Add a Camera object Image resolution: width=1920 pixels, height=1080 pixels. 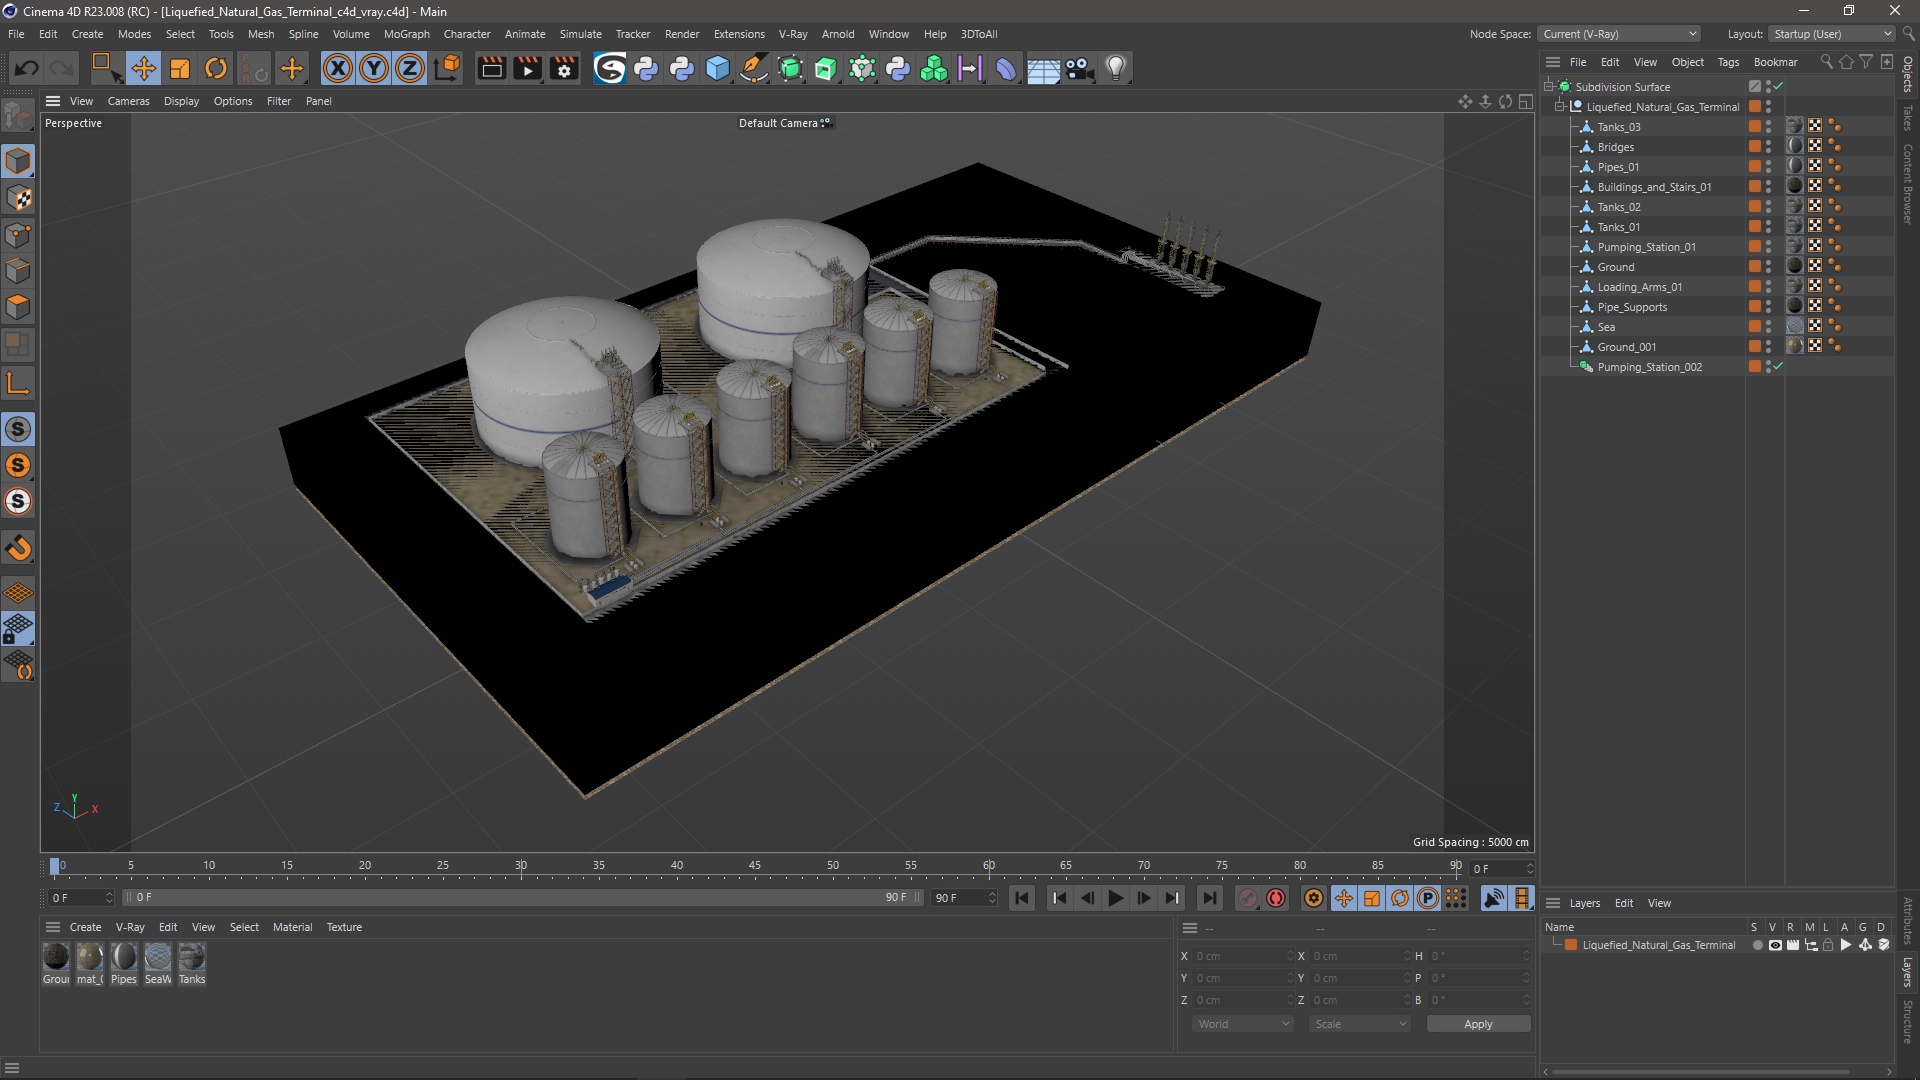[1079, 68]
